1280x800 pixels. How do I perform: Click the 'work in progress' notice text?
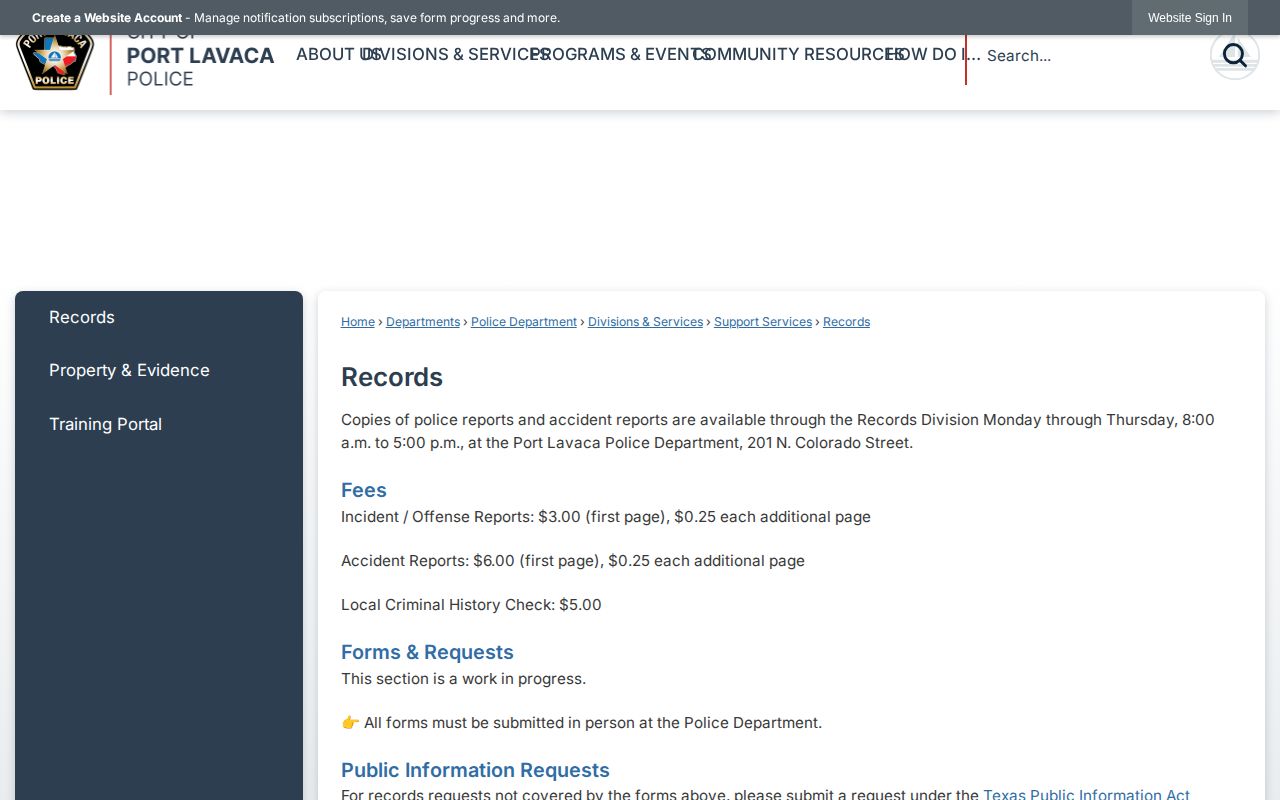[x=463, y=679]
